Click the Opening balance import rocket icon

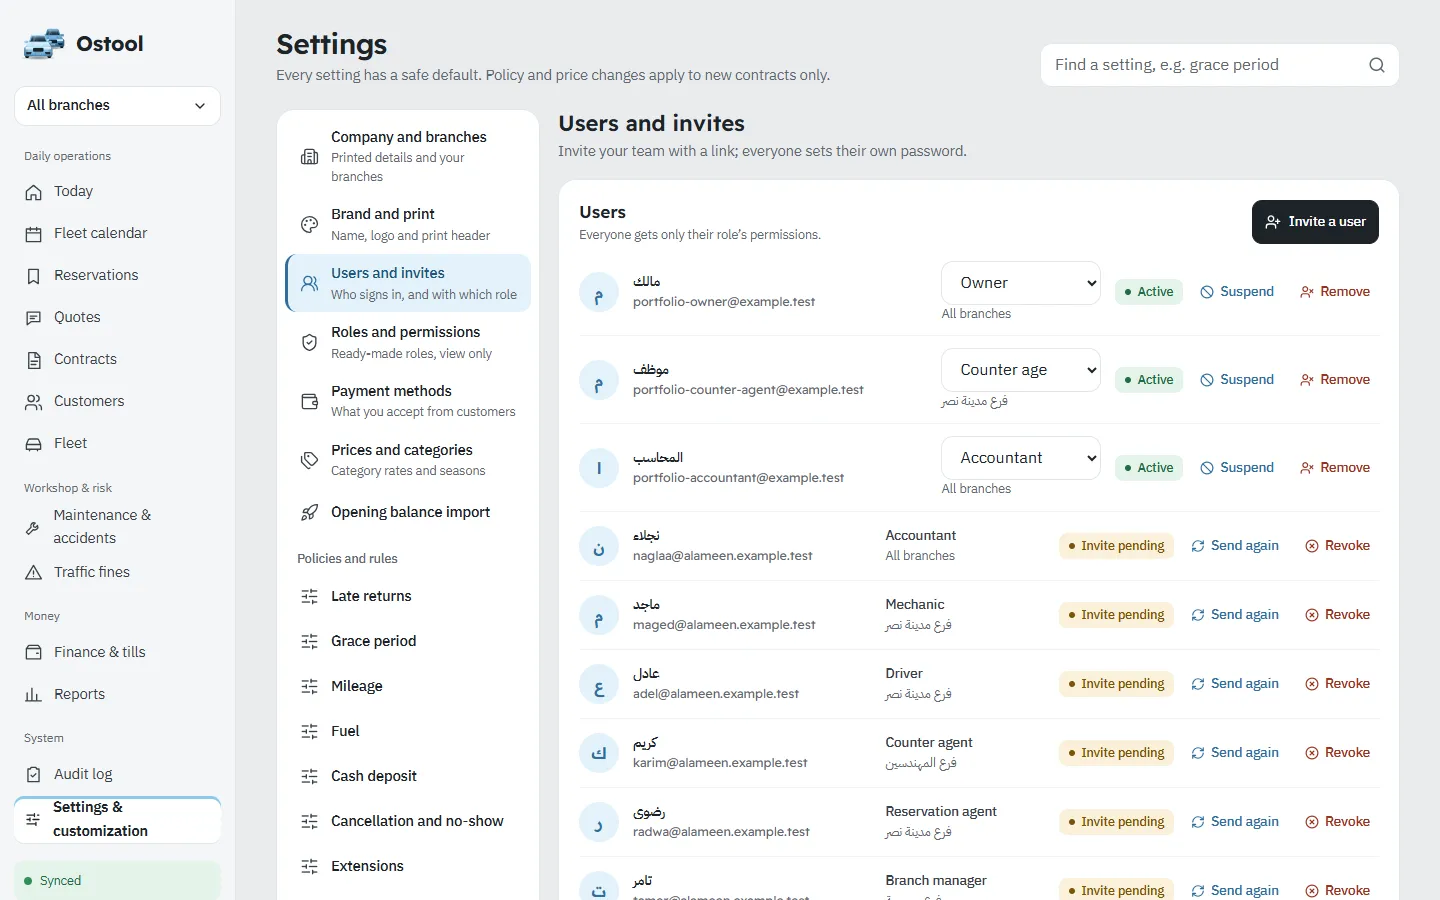pos(310,513)
